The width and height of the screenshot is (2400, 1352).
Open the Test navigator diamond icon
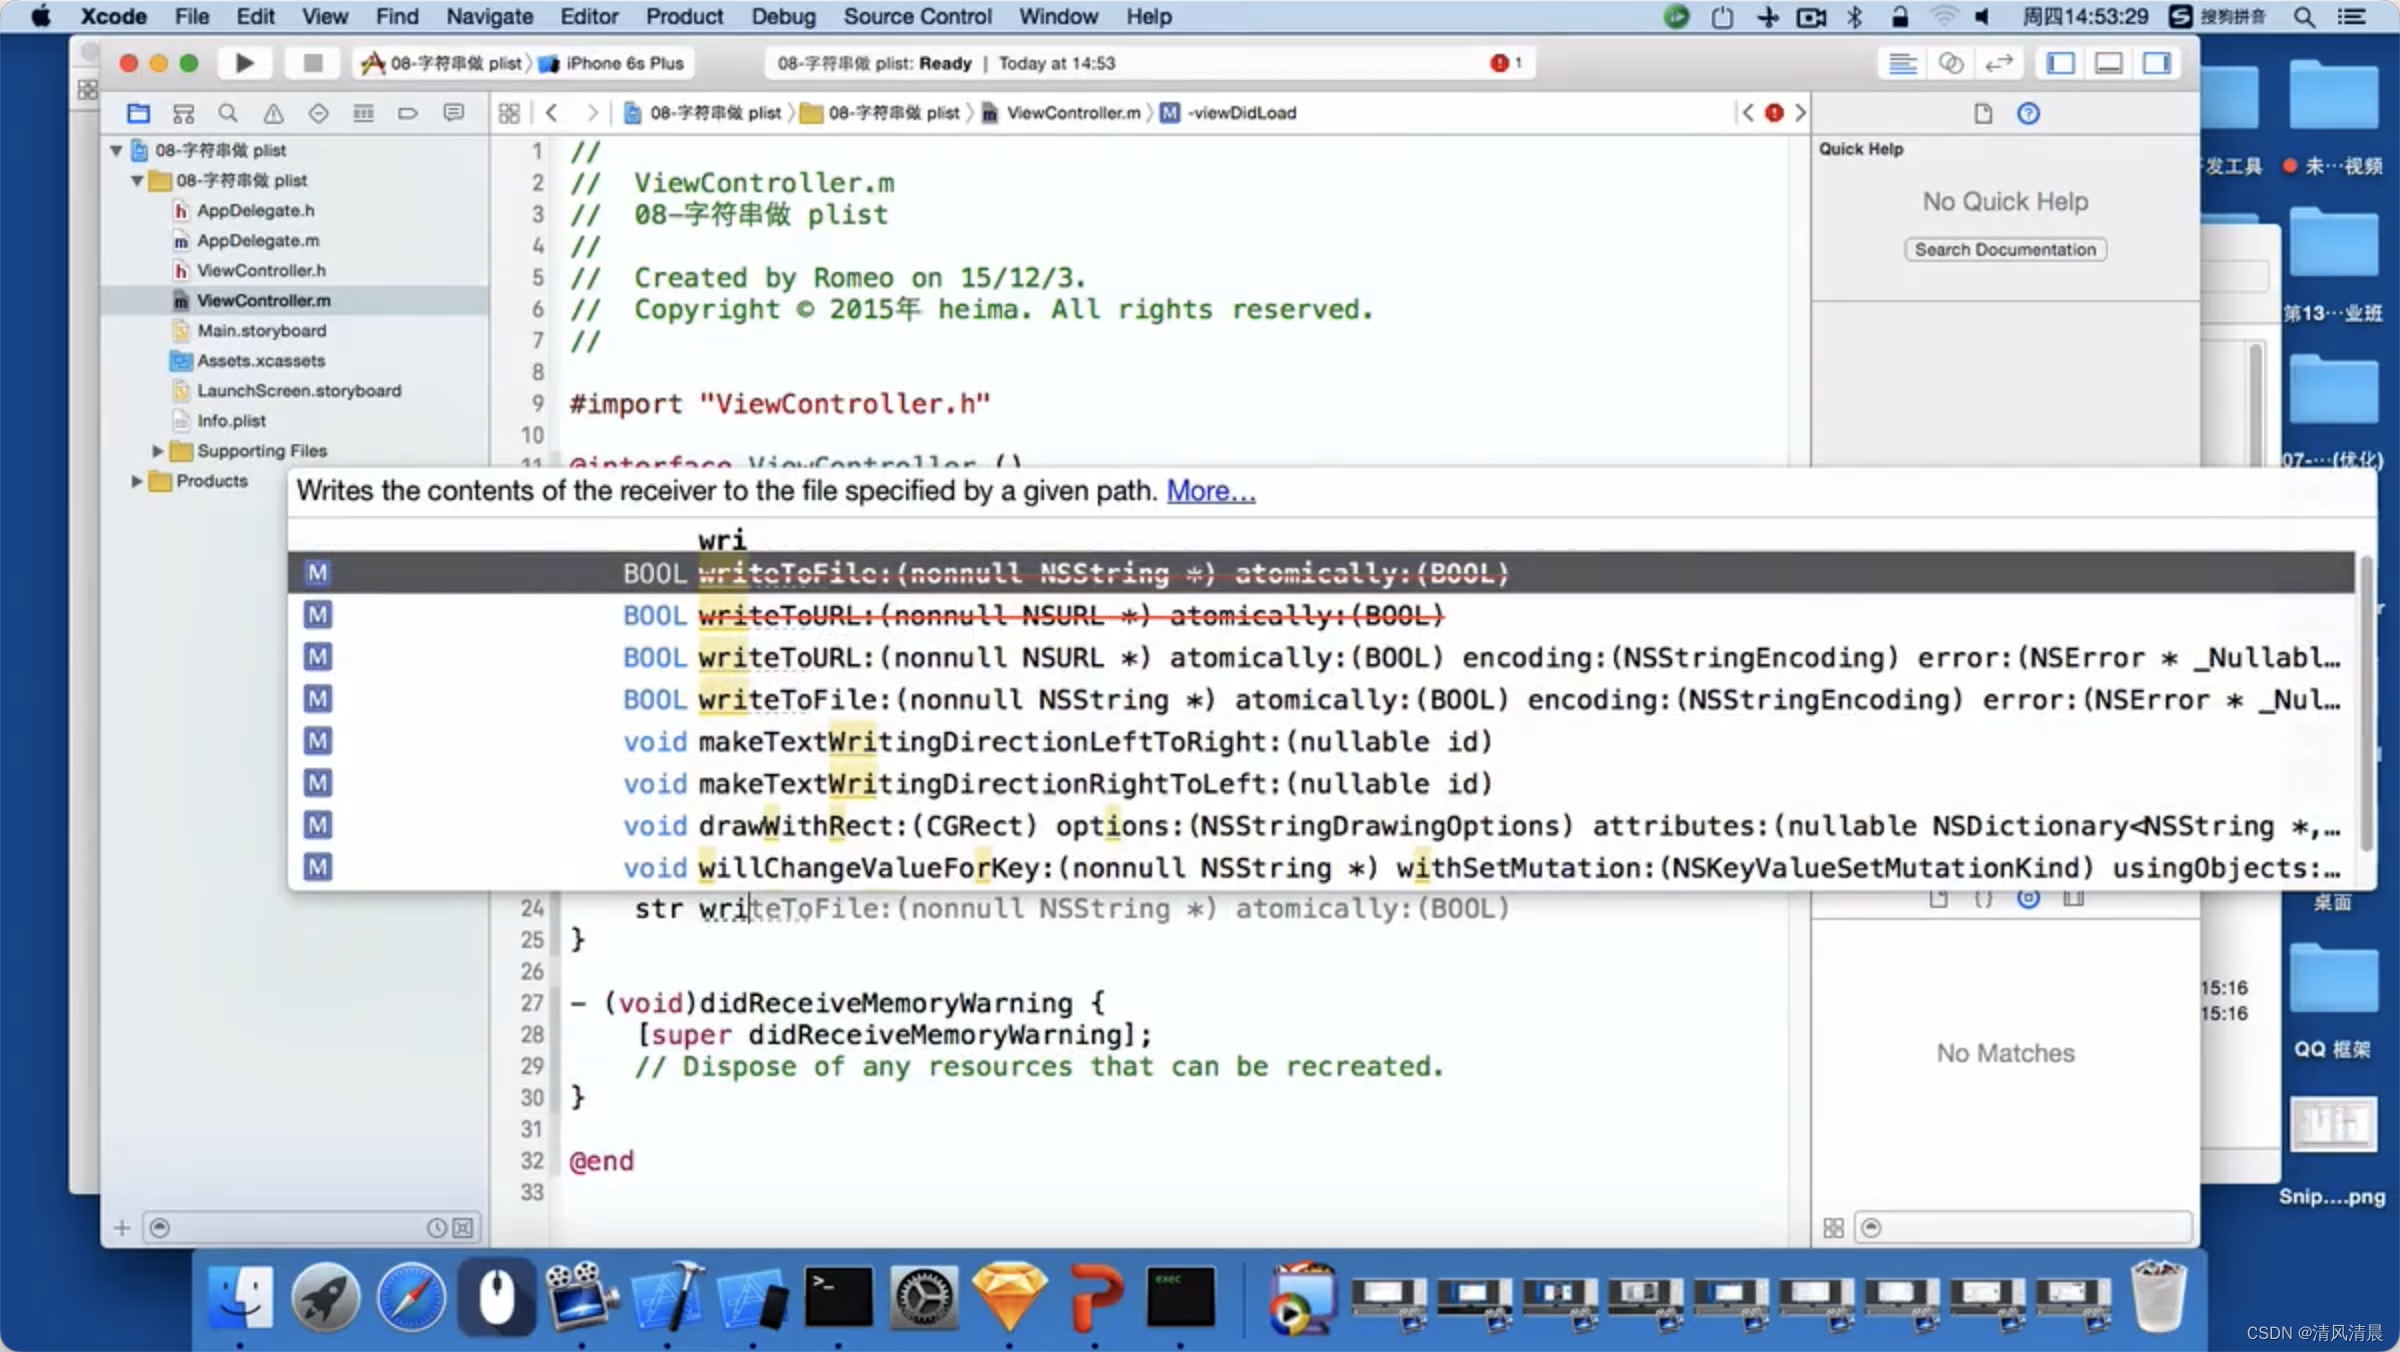point(318,113)
